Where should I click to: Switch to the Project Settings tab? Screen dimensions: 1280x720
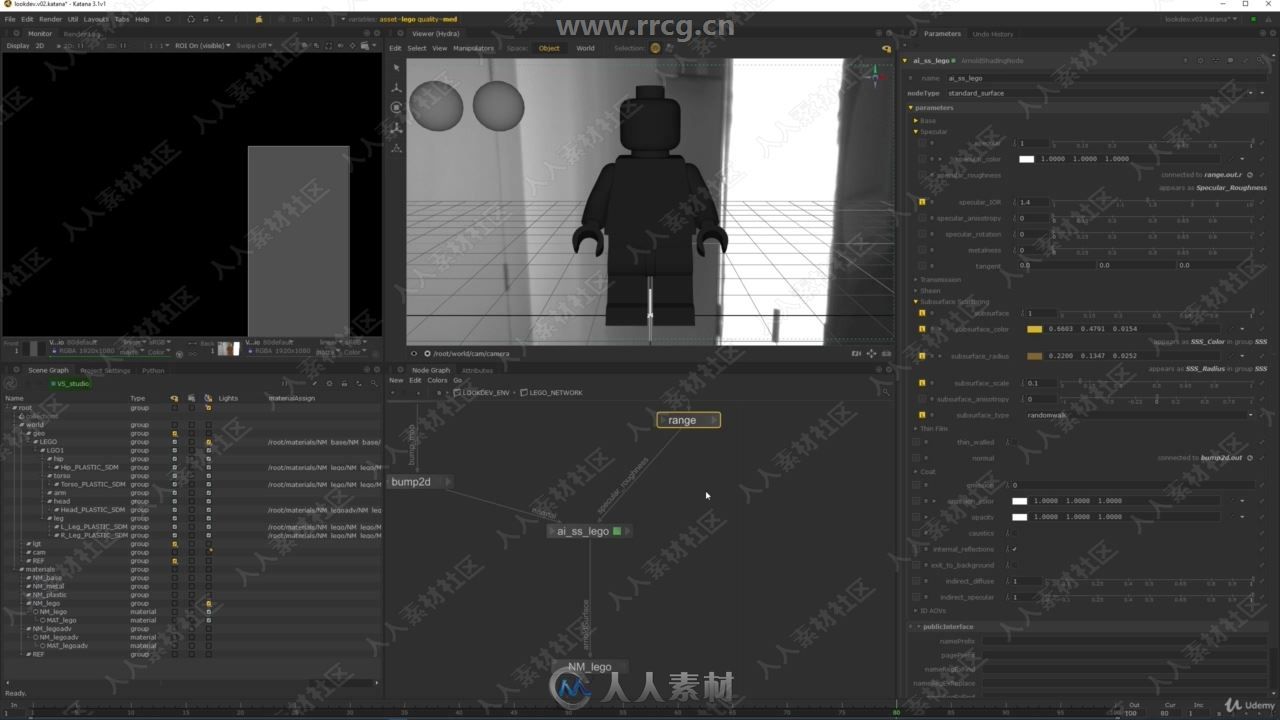[105, 371]
